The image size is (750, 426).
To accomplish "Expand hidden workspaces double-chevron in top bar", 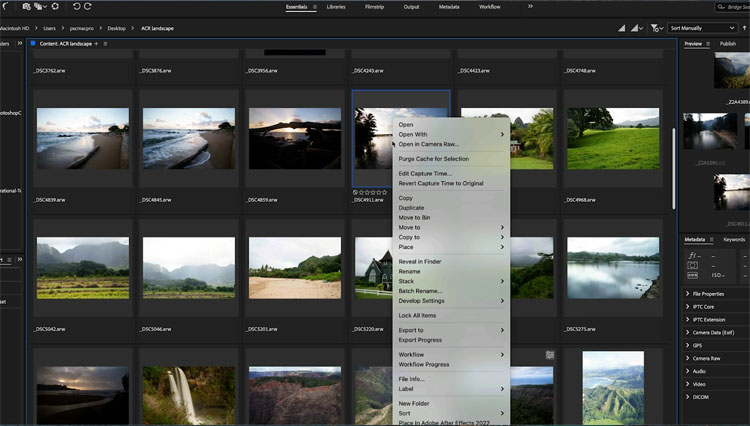I will [x=530, y=6].
